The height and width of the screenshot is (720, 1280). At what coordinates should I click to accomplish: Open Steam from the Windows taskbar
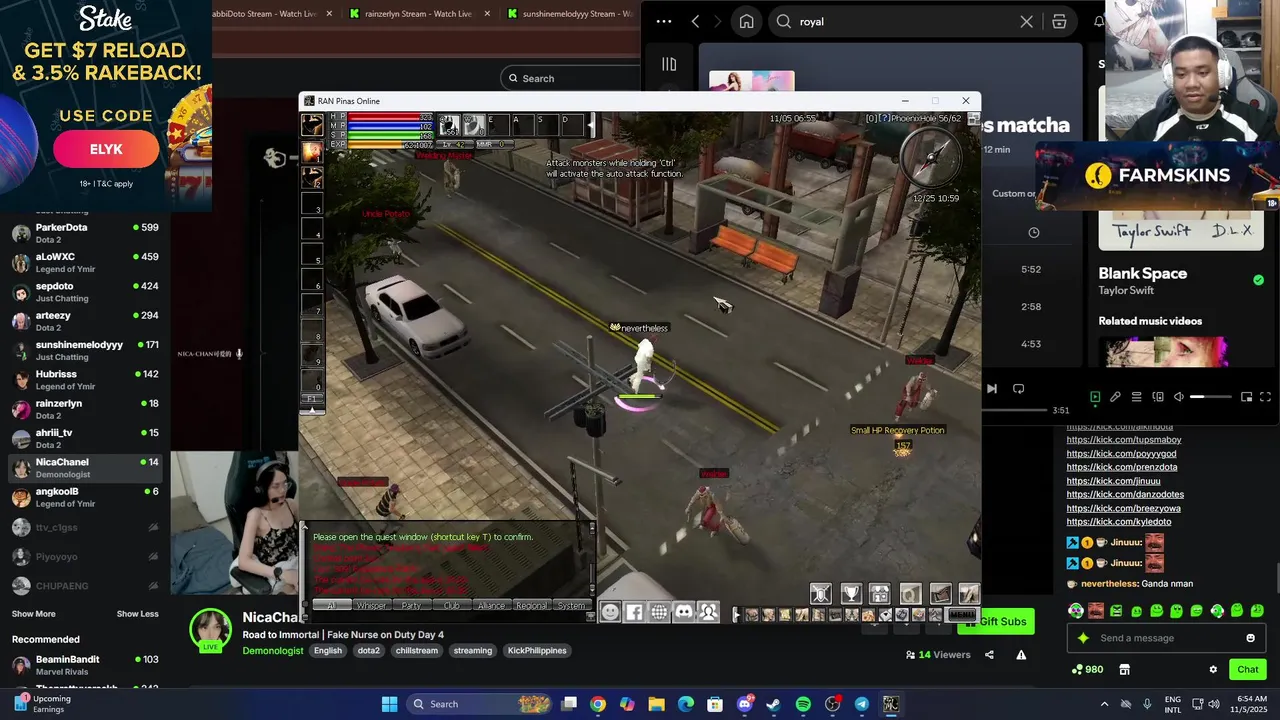coord(773,704)
